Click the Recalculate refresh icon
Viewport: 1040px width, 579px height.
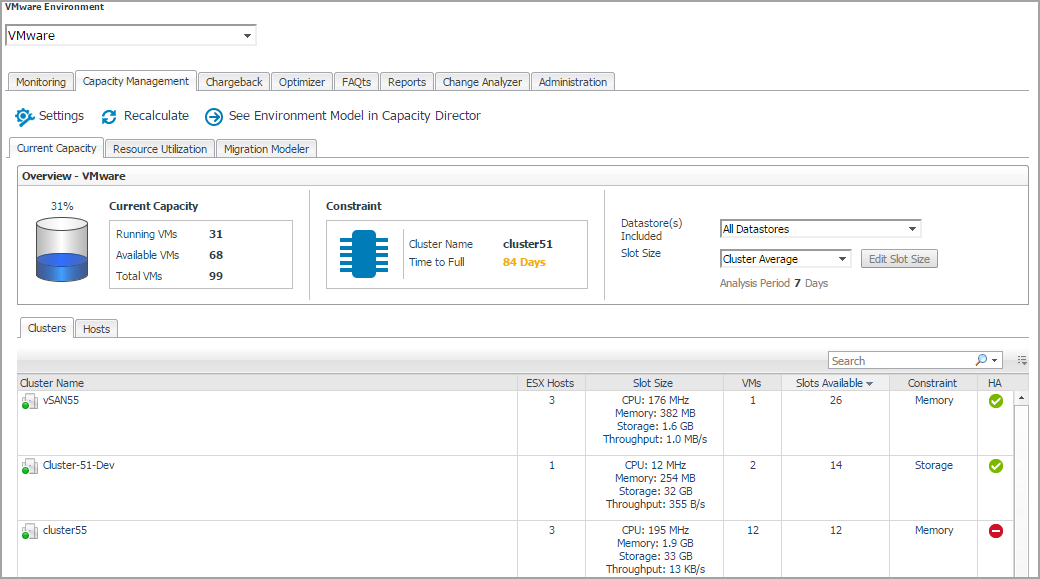[109, 117]
